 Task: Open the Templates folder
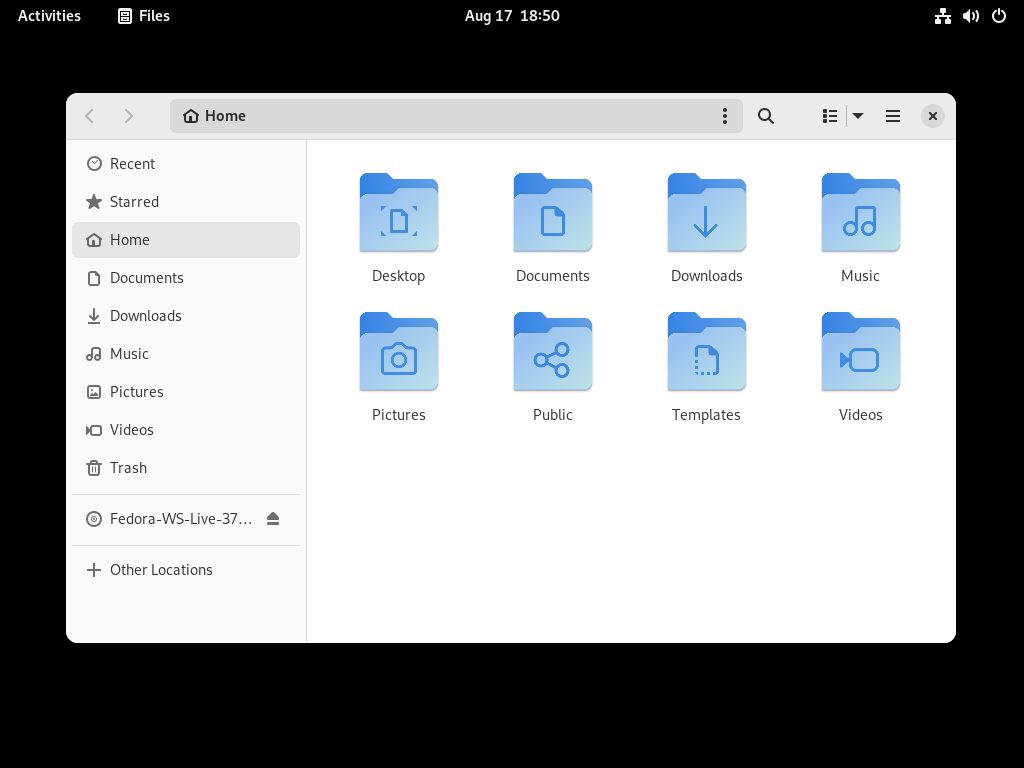707,352
